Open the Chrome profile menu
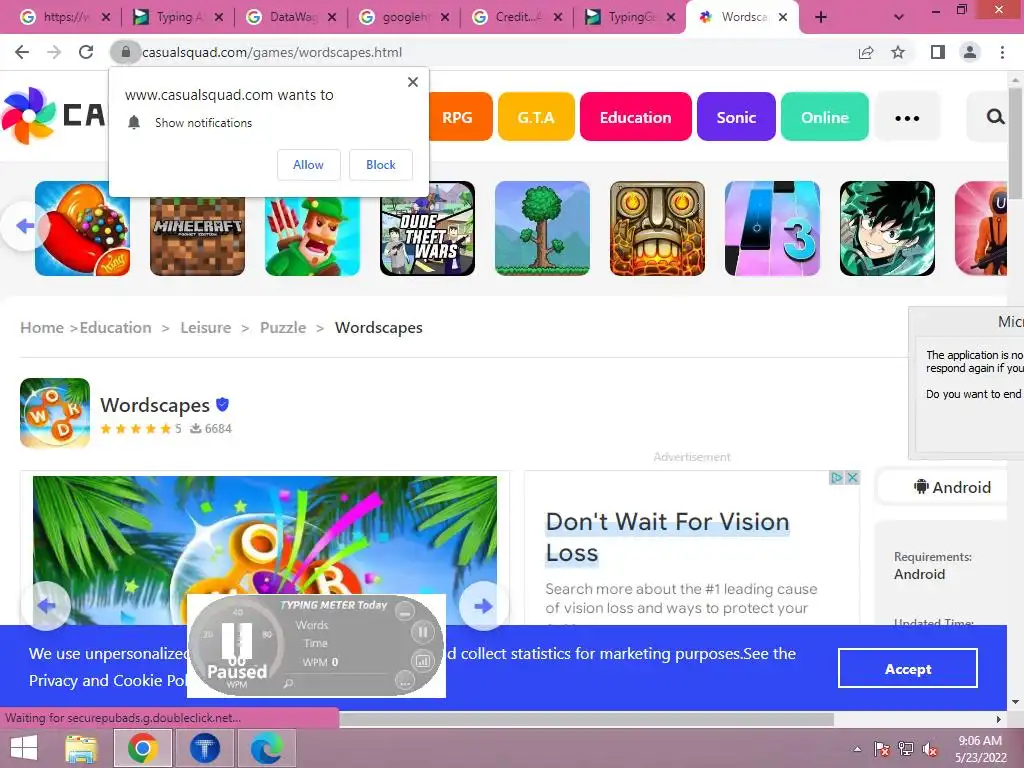This screenshot has width=1024, height=768. (970, 52)
